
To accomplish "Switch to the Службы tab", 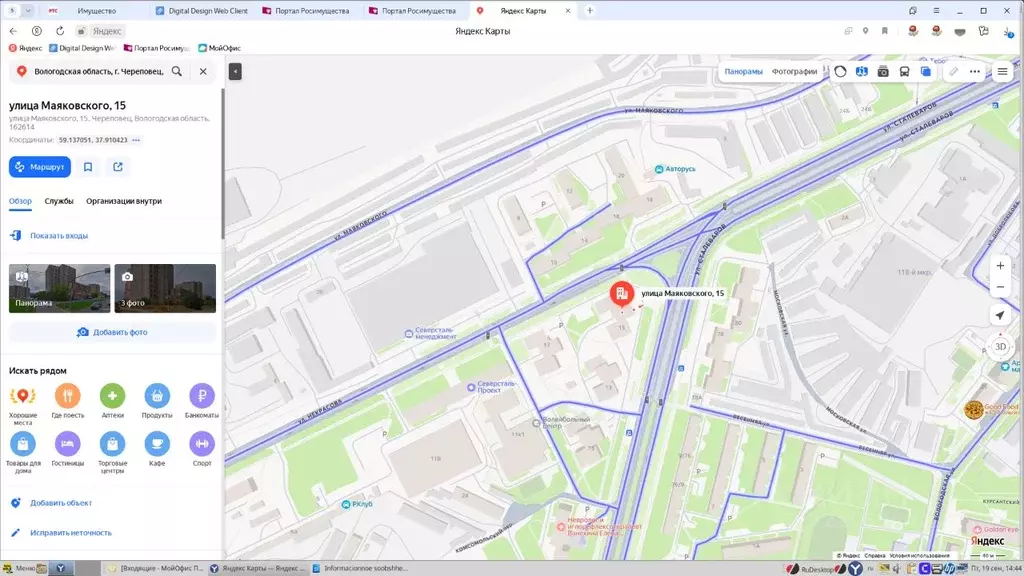I will 59,201.
